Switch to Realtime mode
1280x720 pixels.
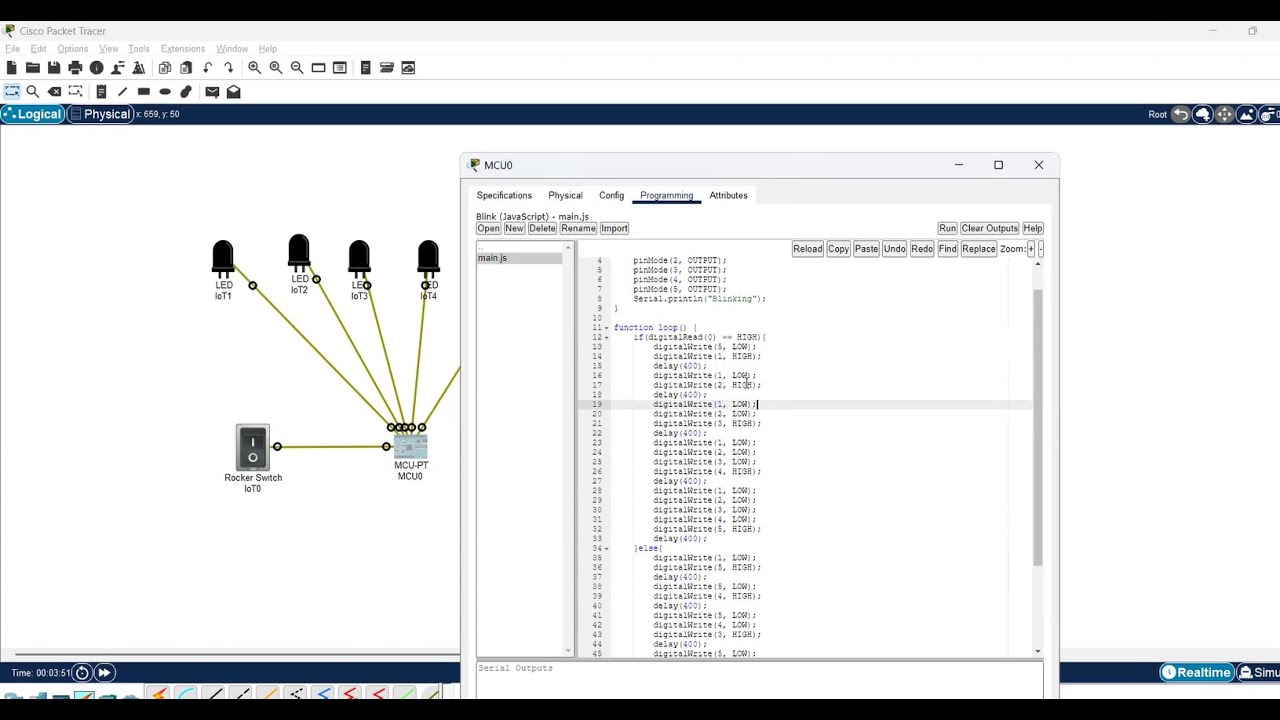coord(1197,673)
